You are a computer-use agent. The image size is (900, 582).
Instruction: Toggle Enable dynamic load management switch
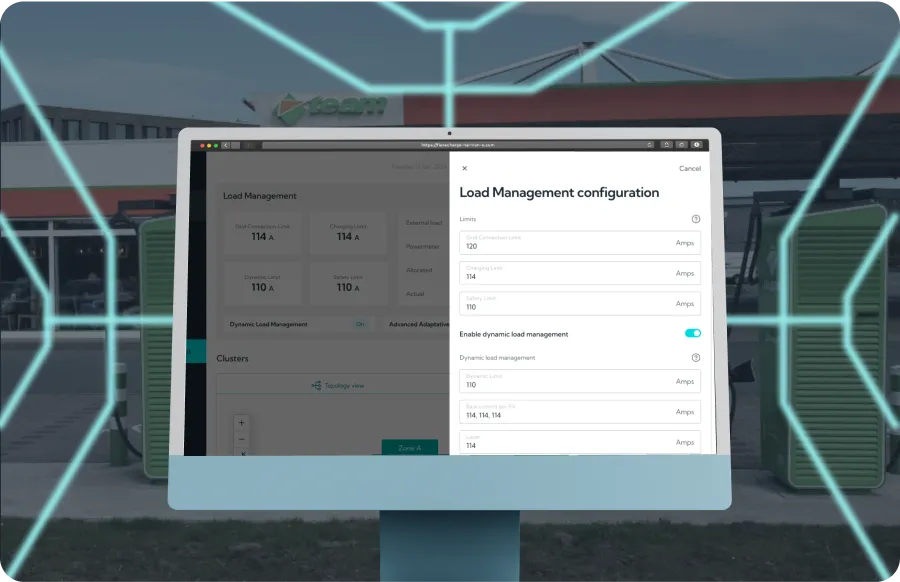click(x=693, y=333)
